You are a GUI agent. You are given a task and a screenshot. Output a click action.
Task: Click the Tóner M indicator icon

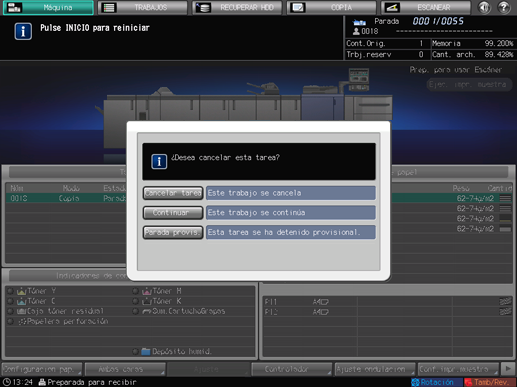point(147,291)
